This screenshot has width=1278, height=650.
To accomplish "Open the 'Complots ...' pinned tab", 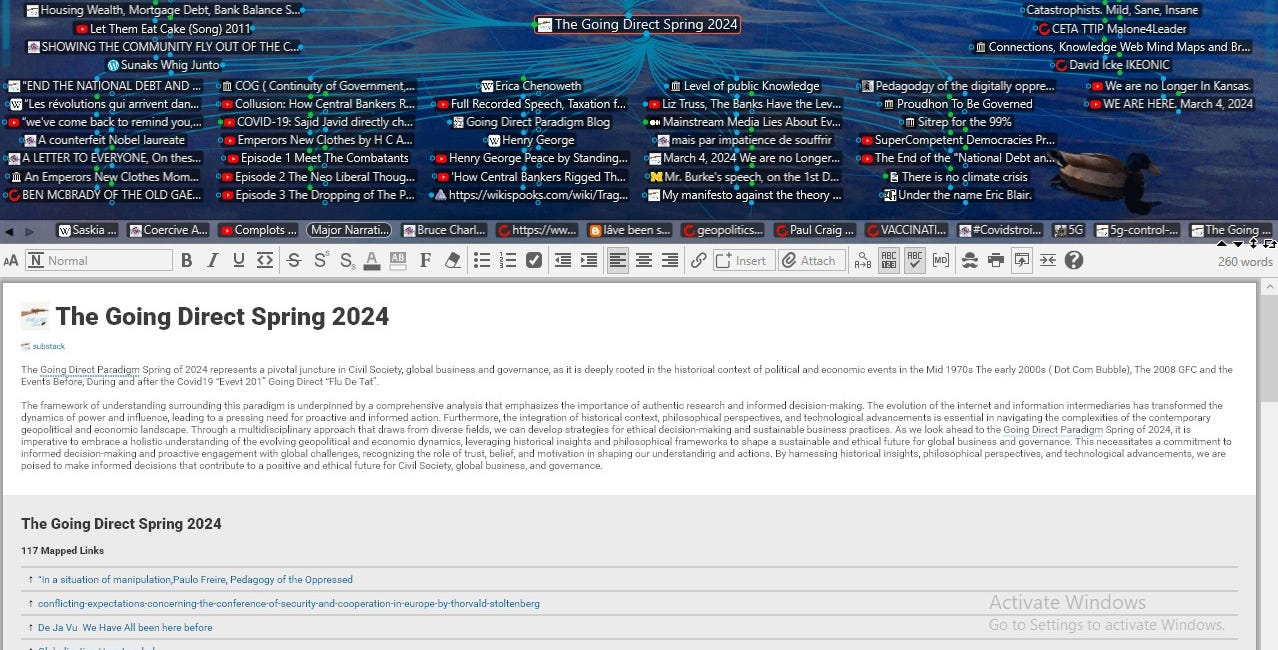I will point(258,230).
